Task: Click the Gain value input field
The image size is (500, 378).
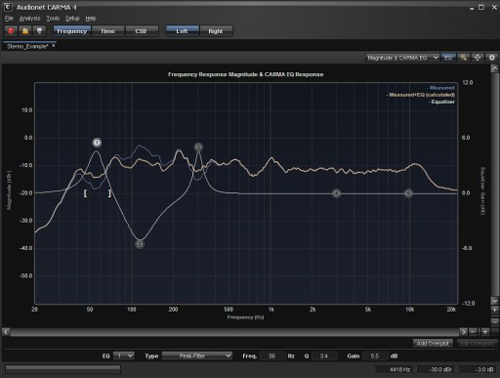Action: 375,356
